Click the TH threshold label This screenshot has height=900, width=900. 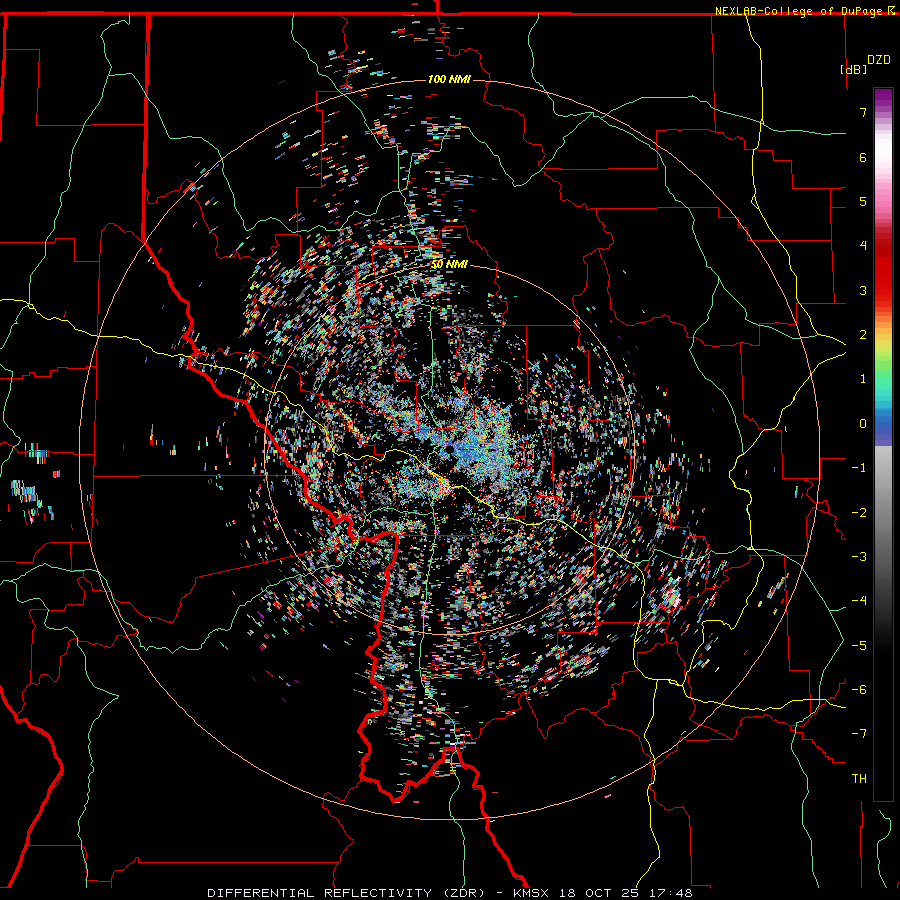[x=859, y=779]
